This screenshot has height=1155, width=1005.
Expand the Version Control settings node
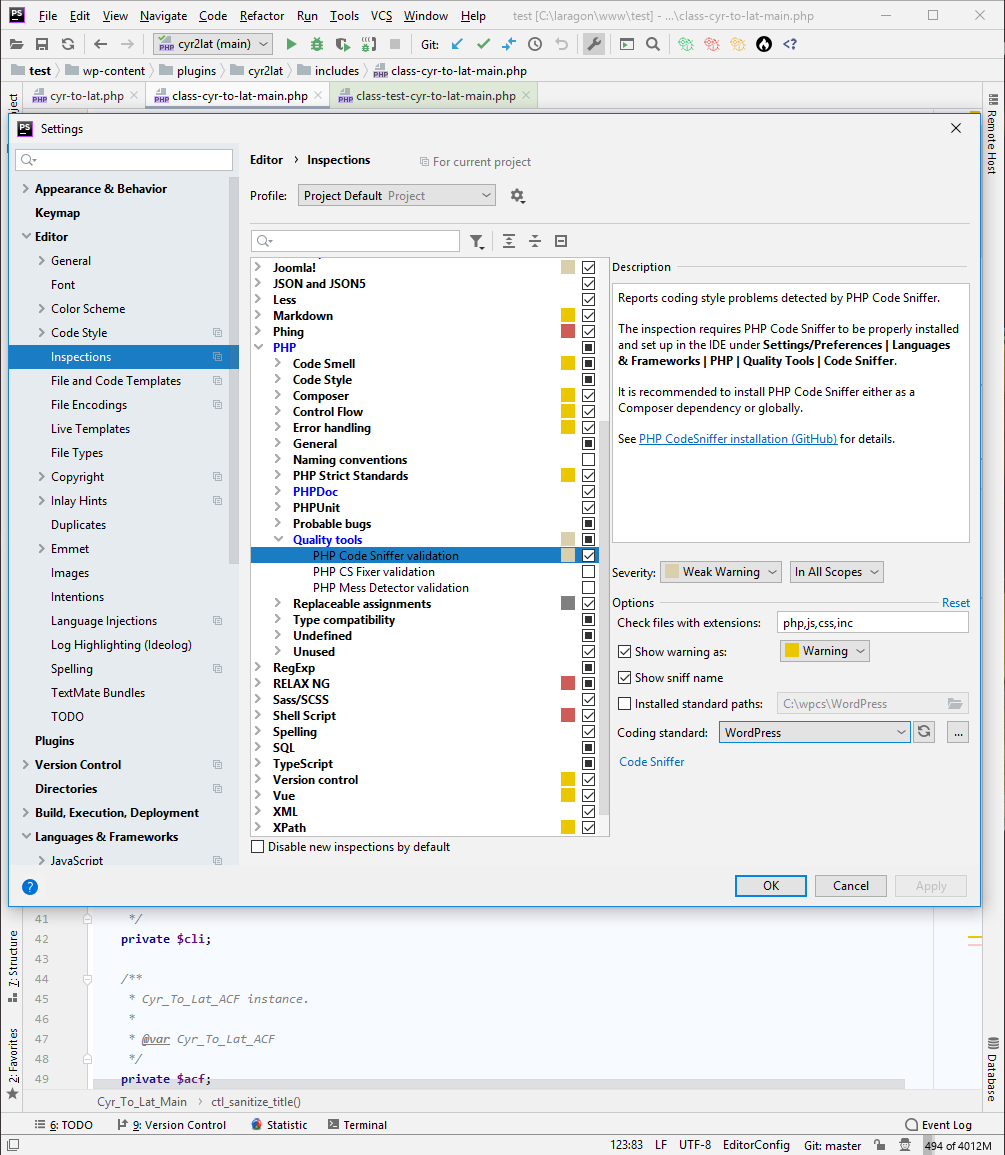pos(26,765)
